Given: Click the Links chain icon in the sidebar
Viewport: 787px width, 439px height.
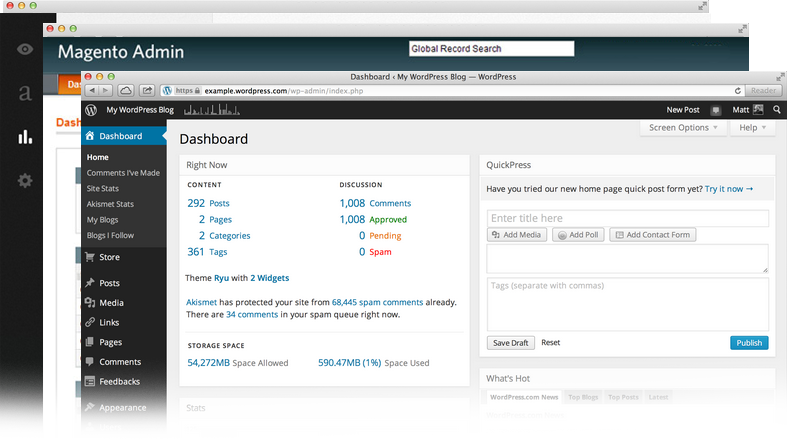Looking at the screenshot, I should point(90,322).
